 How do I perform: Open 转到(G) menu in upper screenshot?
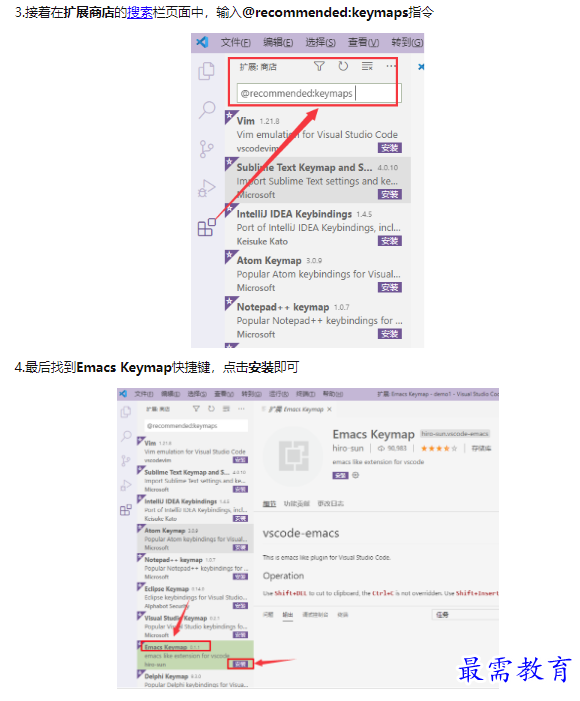point(406,42)
